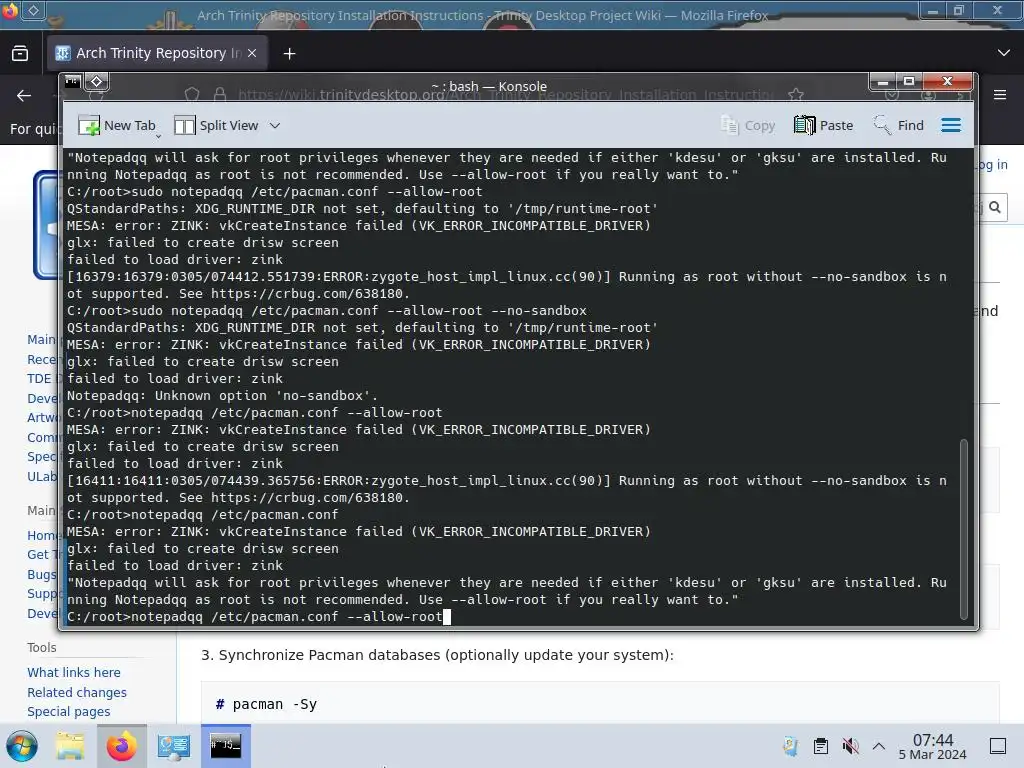This screenshot has width=1024, height=768.
Task: Open the file manager taskbar icon
Action: click(x=70, y=746)
